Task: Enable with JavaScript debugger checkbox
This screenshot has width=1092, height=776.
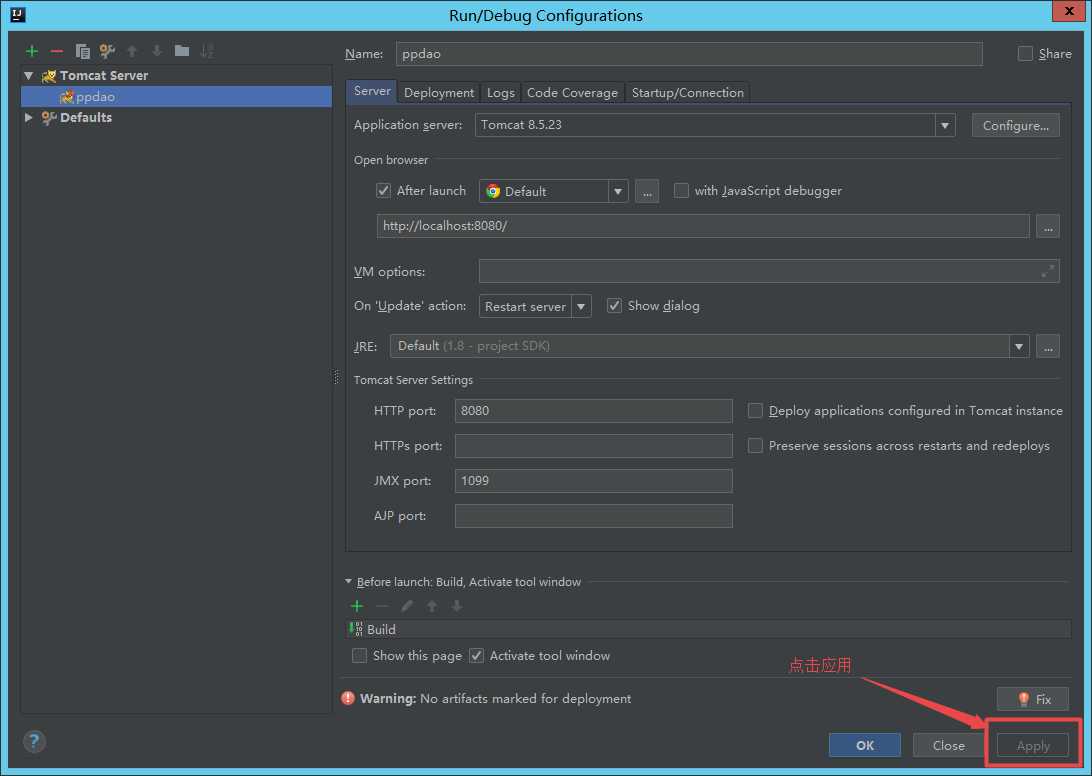Action: [681, 190]
